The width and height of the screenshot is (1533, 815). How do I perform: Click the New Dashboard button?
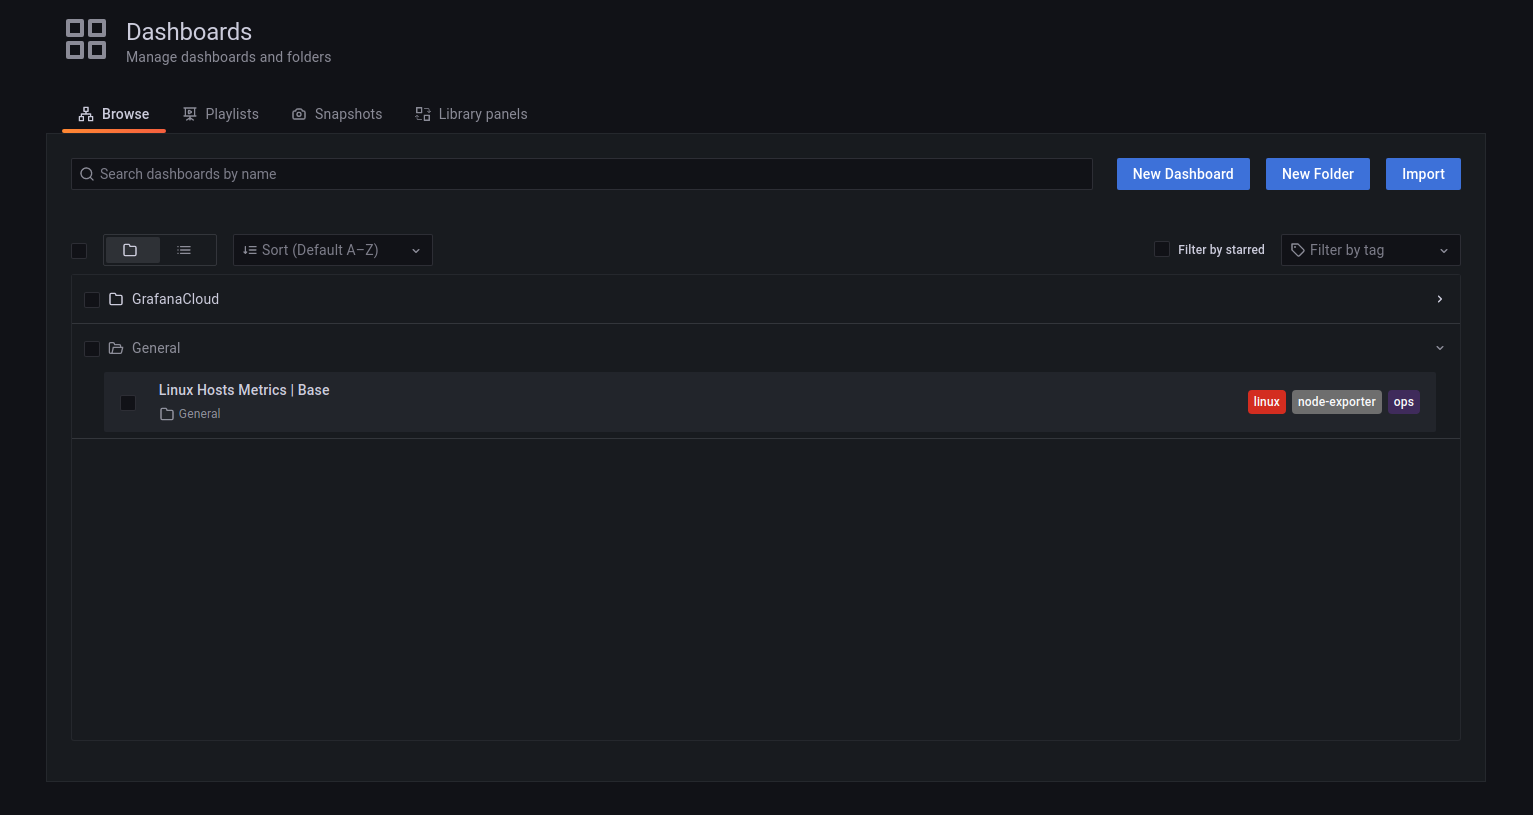(x=1183, y=174)
